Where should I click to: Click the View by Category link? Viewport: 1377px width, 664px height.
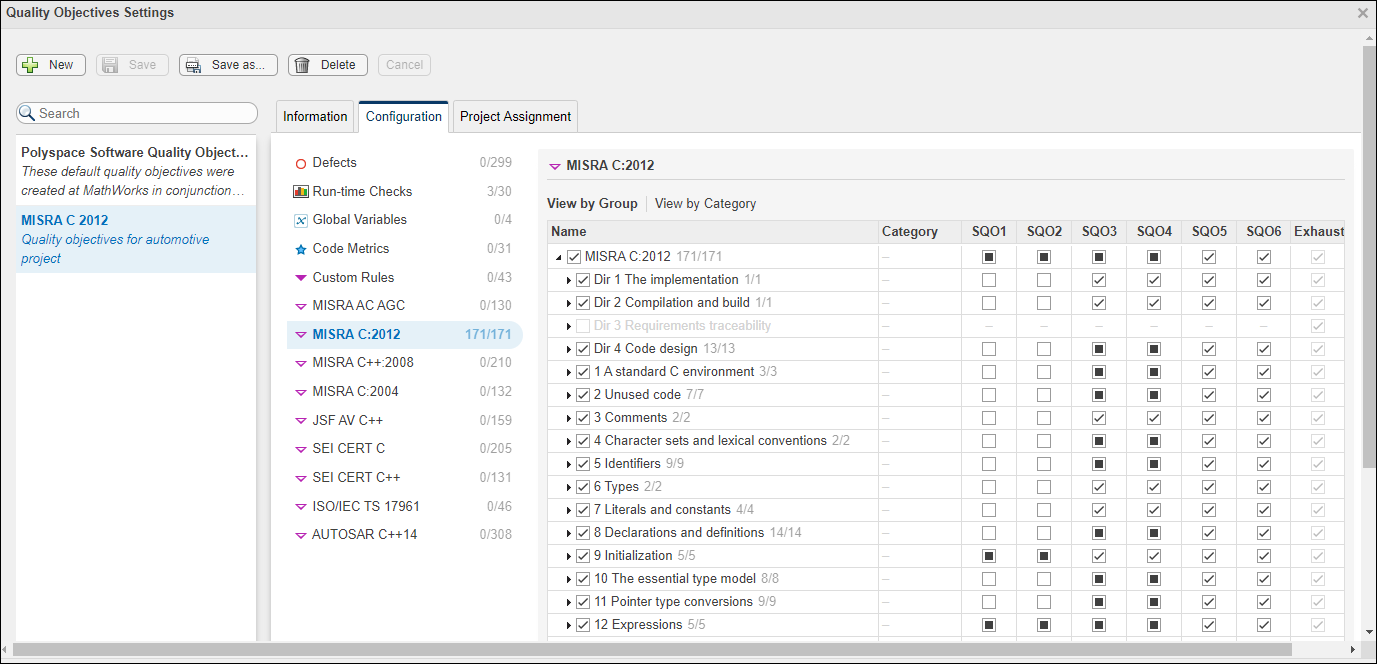tap(705, 203)
